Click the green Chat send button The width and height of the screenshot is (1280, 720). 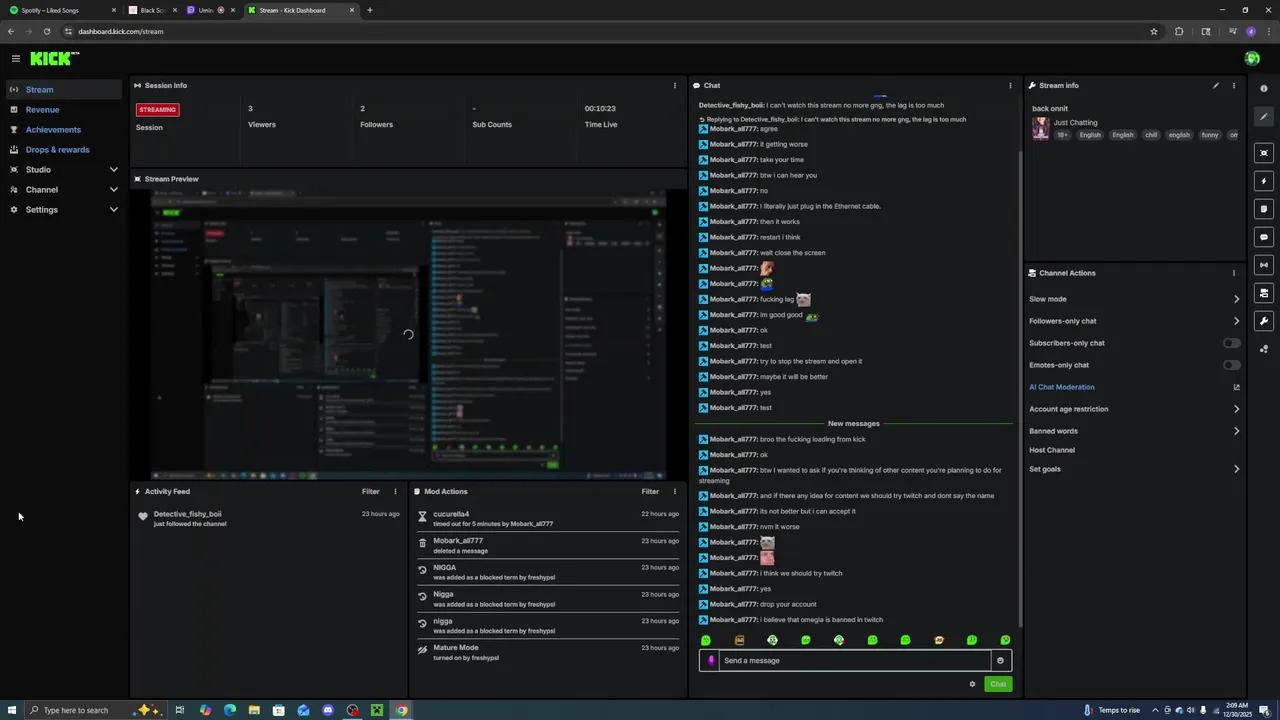pyautogui.click(x=998, y=684)
